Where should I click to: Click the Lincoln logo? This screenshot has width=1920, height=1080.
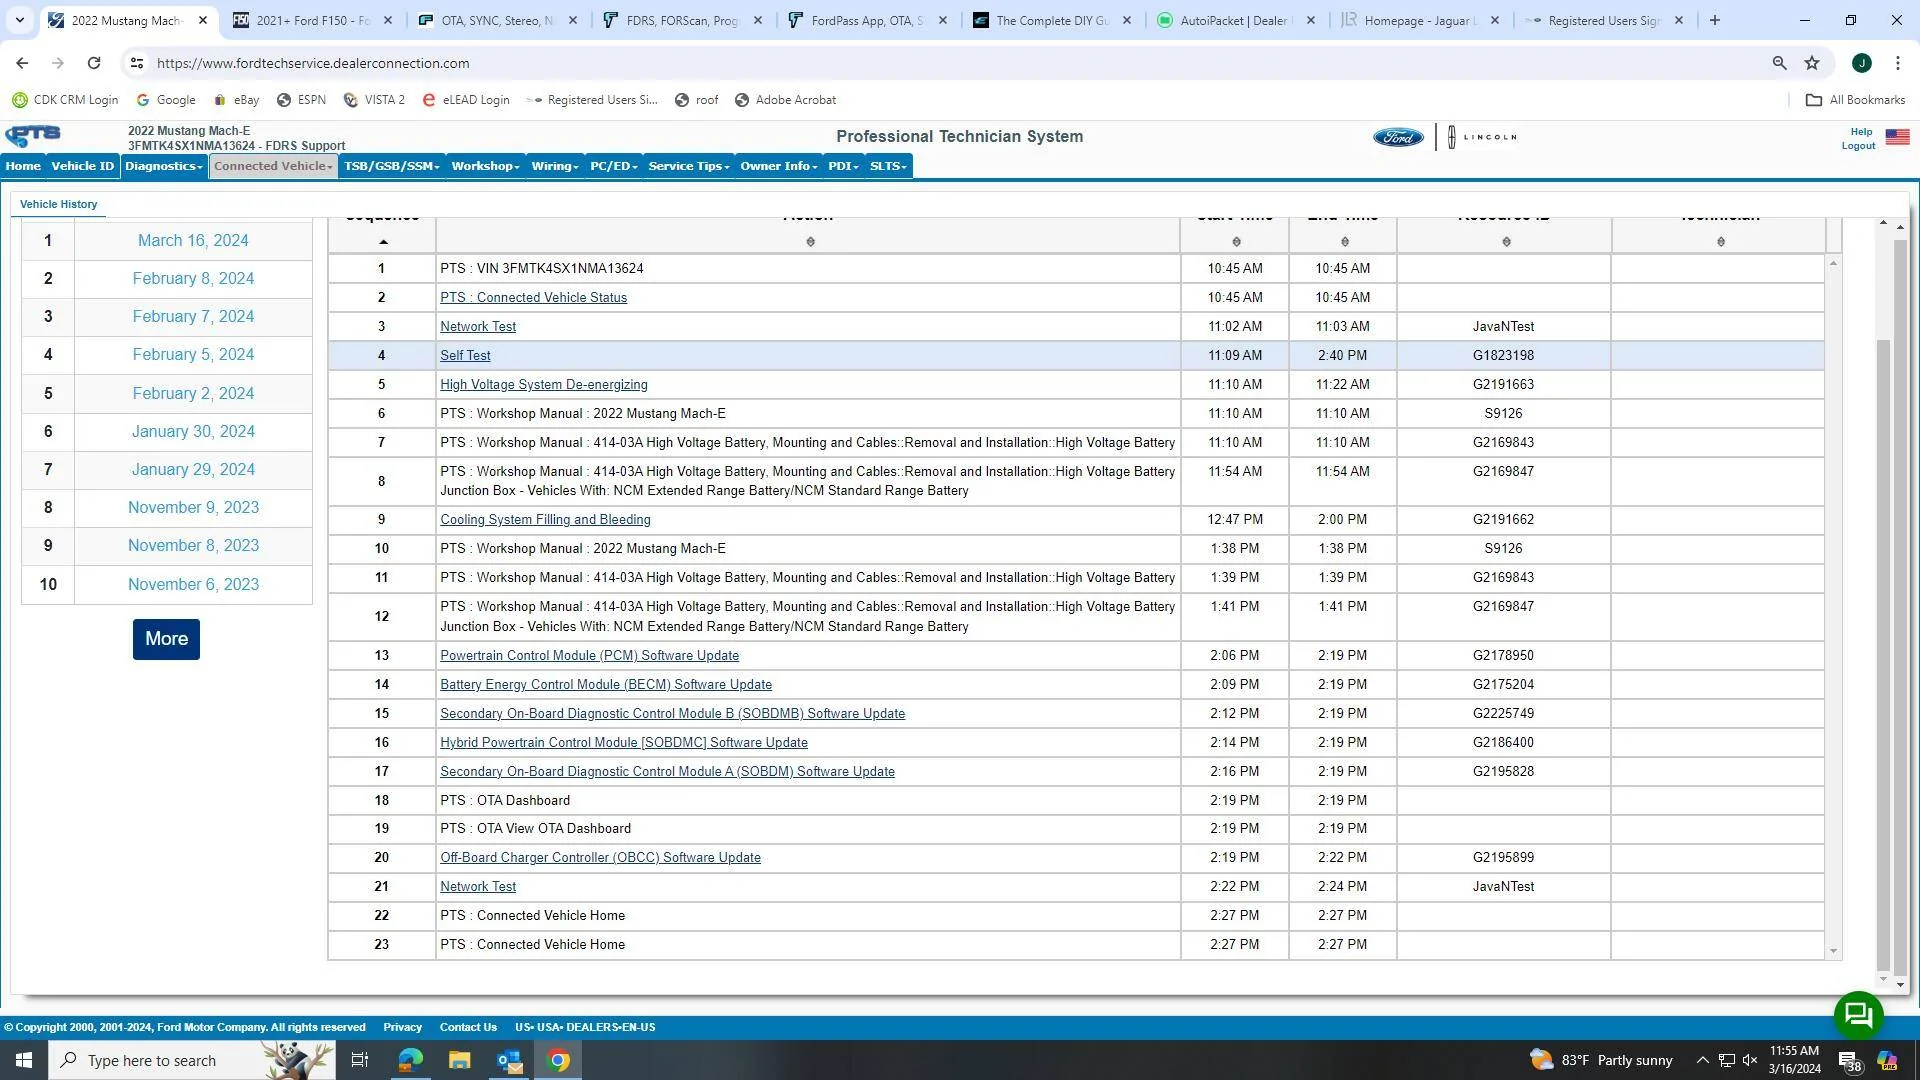tap(1482, 137)
